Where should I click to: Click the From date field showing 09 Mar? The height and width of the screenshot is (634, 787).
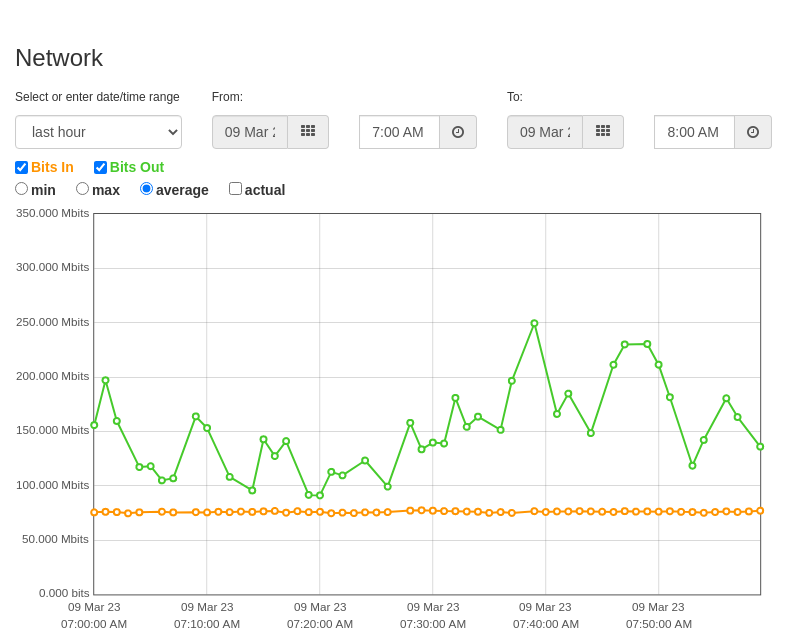(x=250, y=132)
